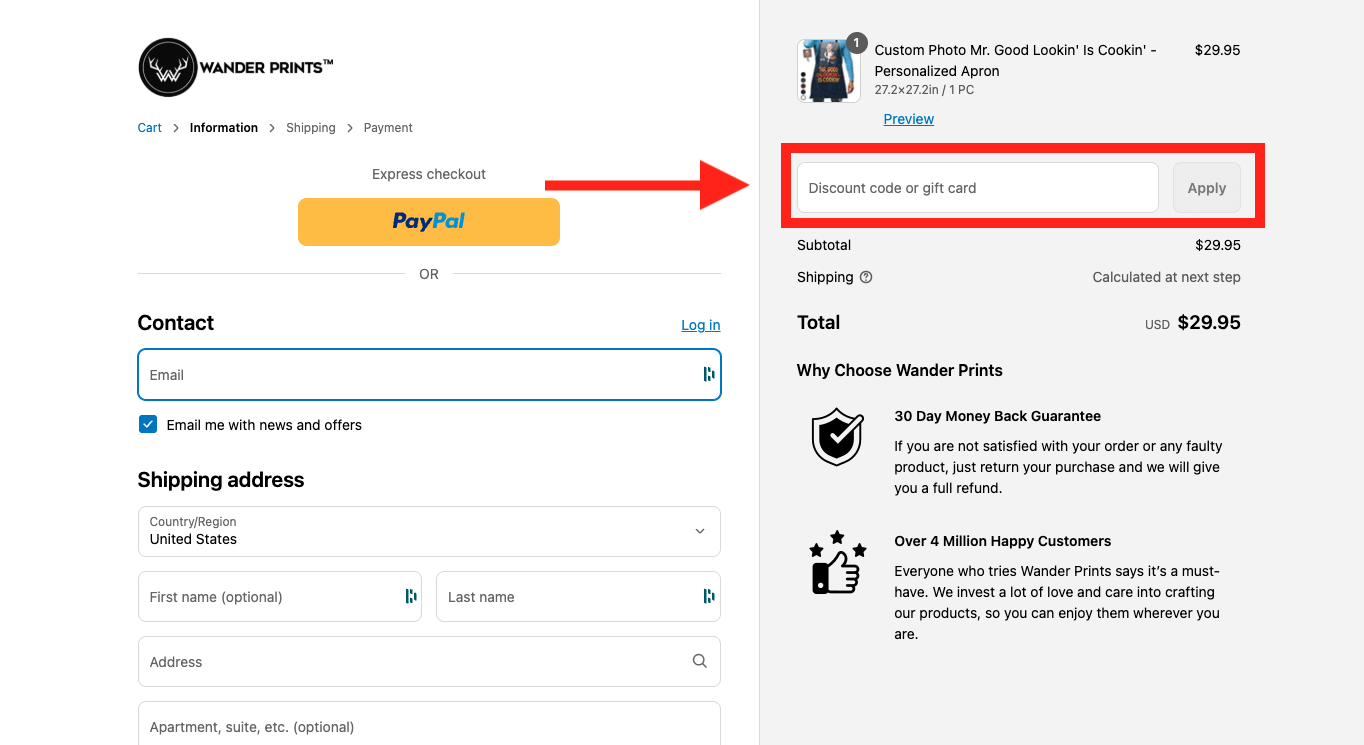This screenshot has width=1364, height=745.
Task: Click the Log in link
Action: tap(701, 325)
